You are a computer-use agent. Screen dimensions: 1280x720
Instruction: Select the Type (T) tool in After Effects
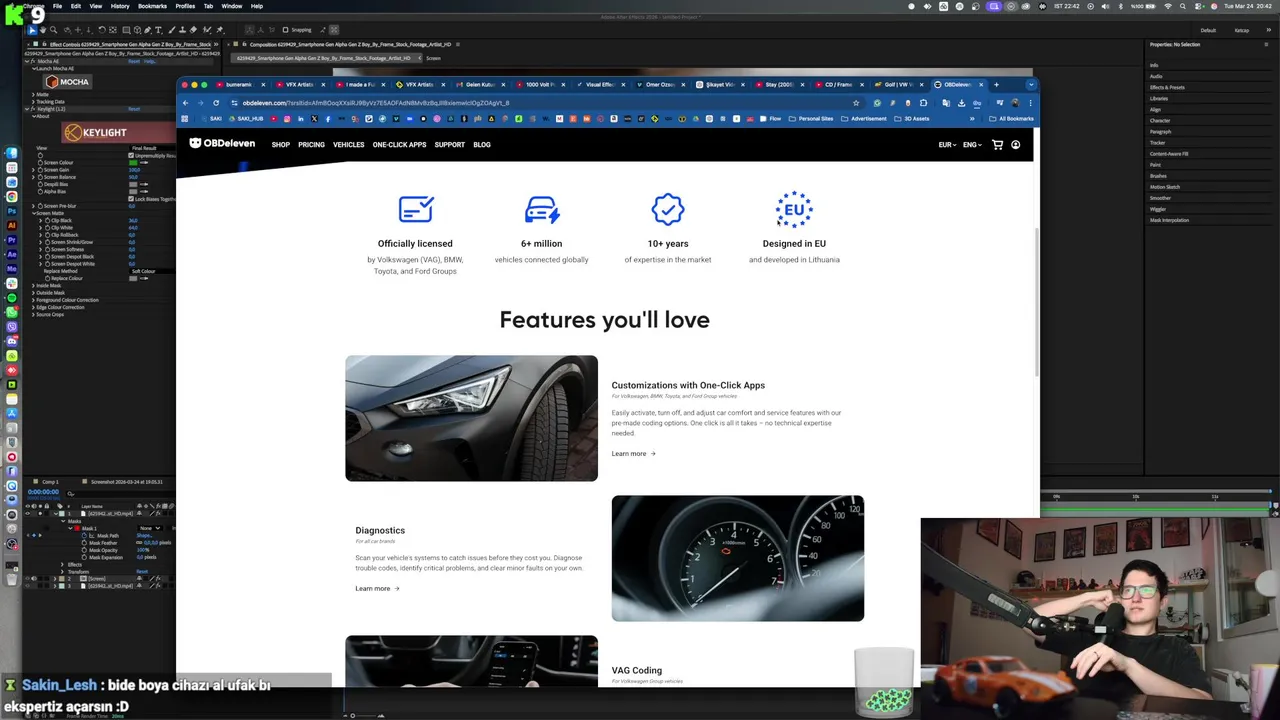(159, 30)
